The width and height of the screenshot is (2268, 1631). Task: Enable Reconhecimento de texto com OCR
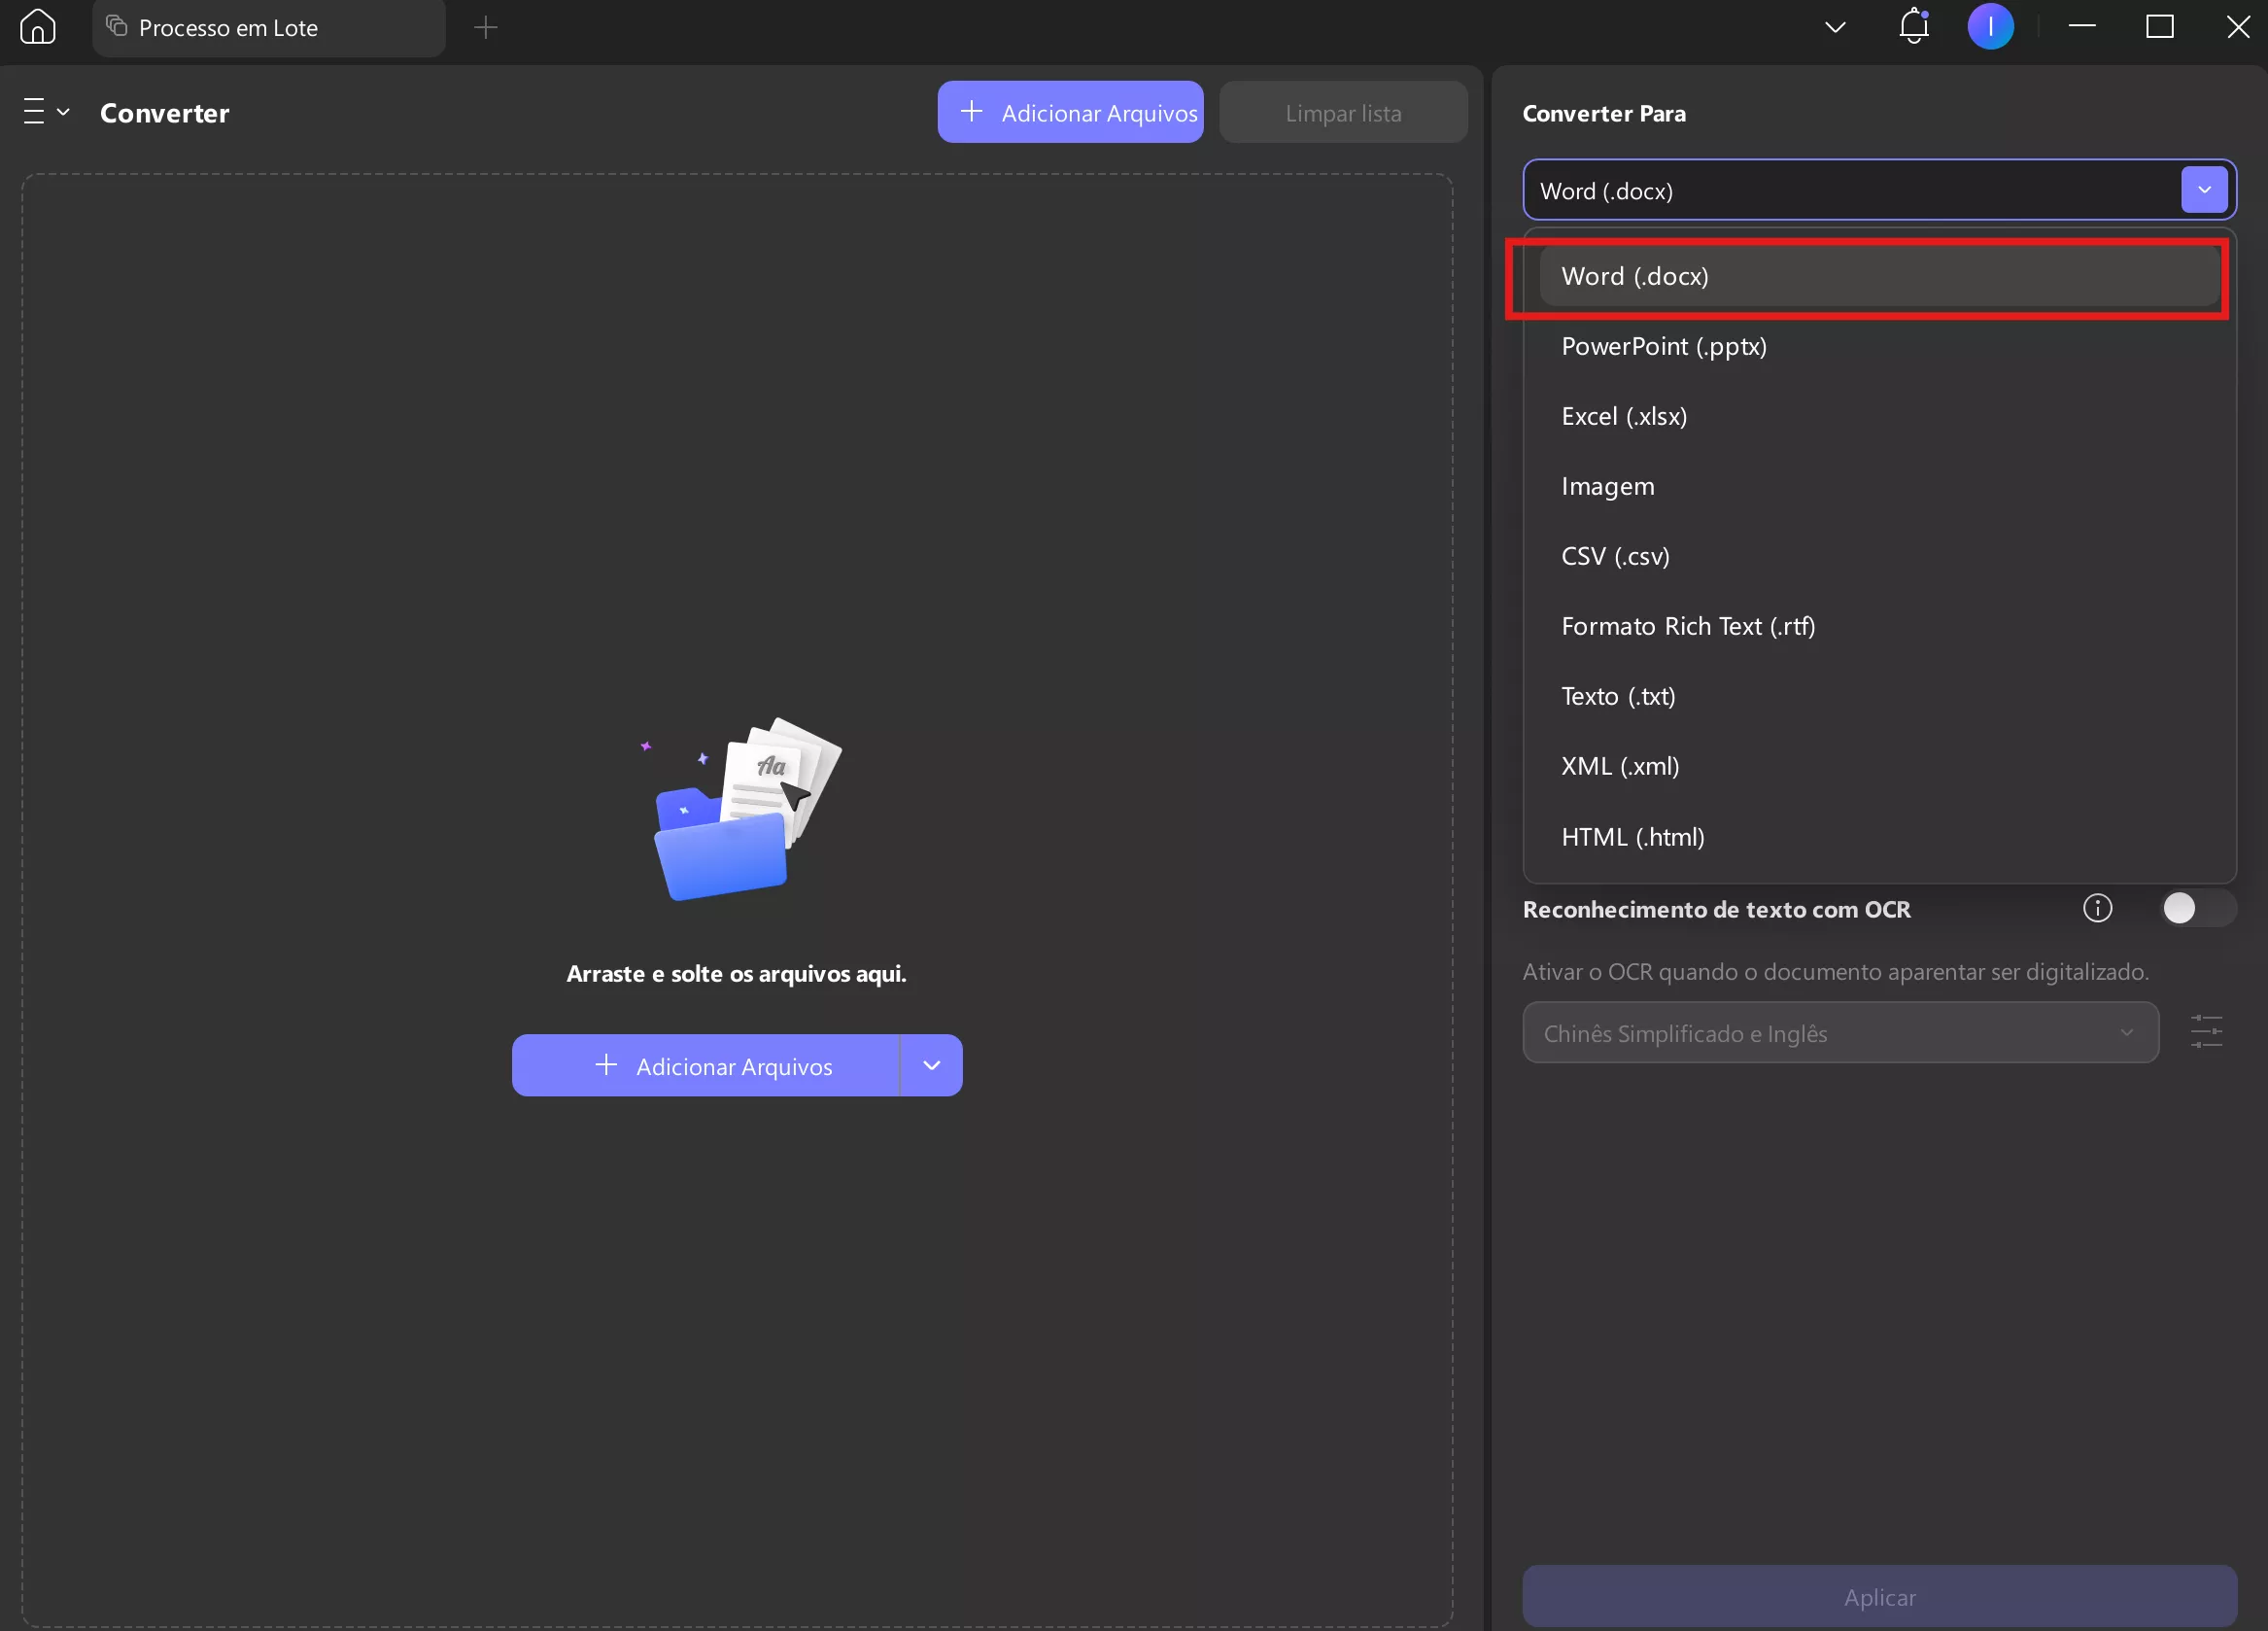pyautogui.click(x=2196, y=908)
